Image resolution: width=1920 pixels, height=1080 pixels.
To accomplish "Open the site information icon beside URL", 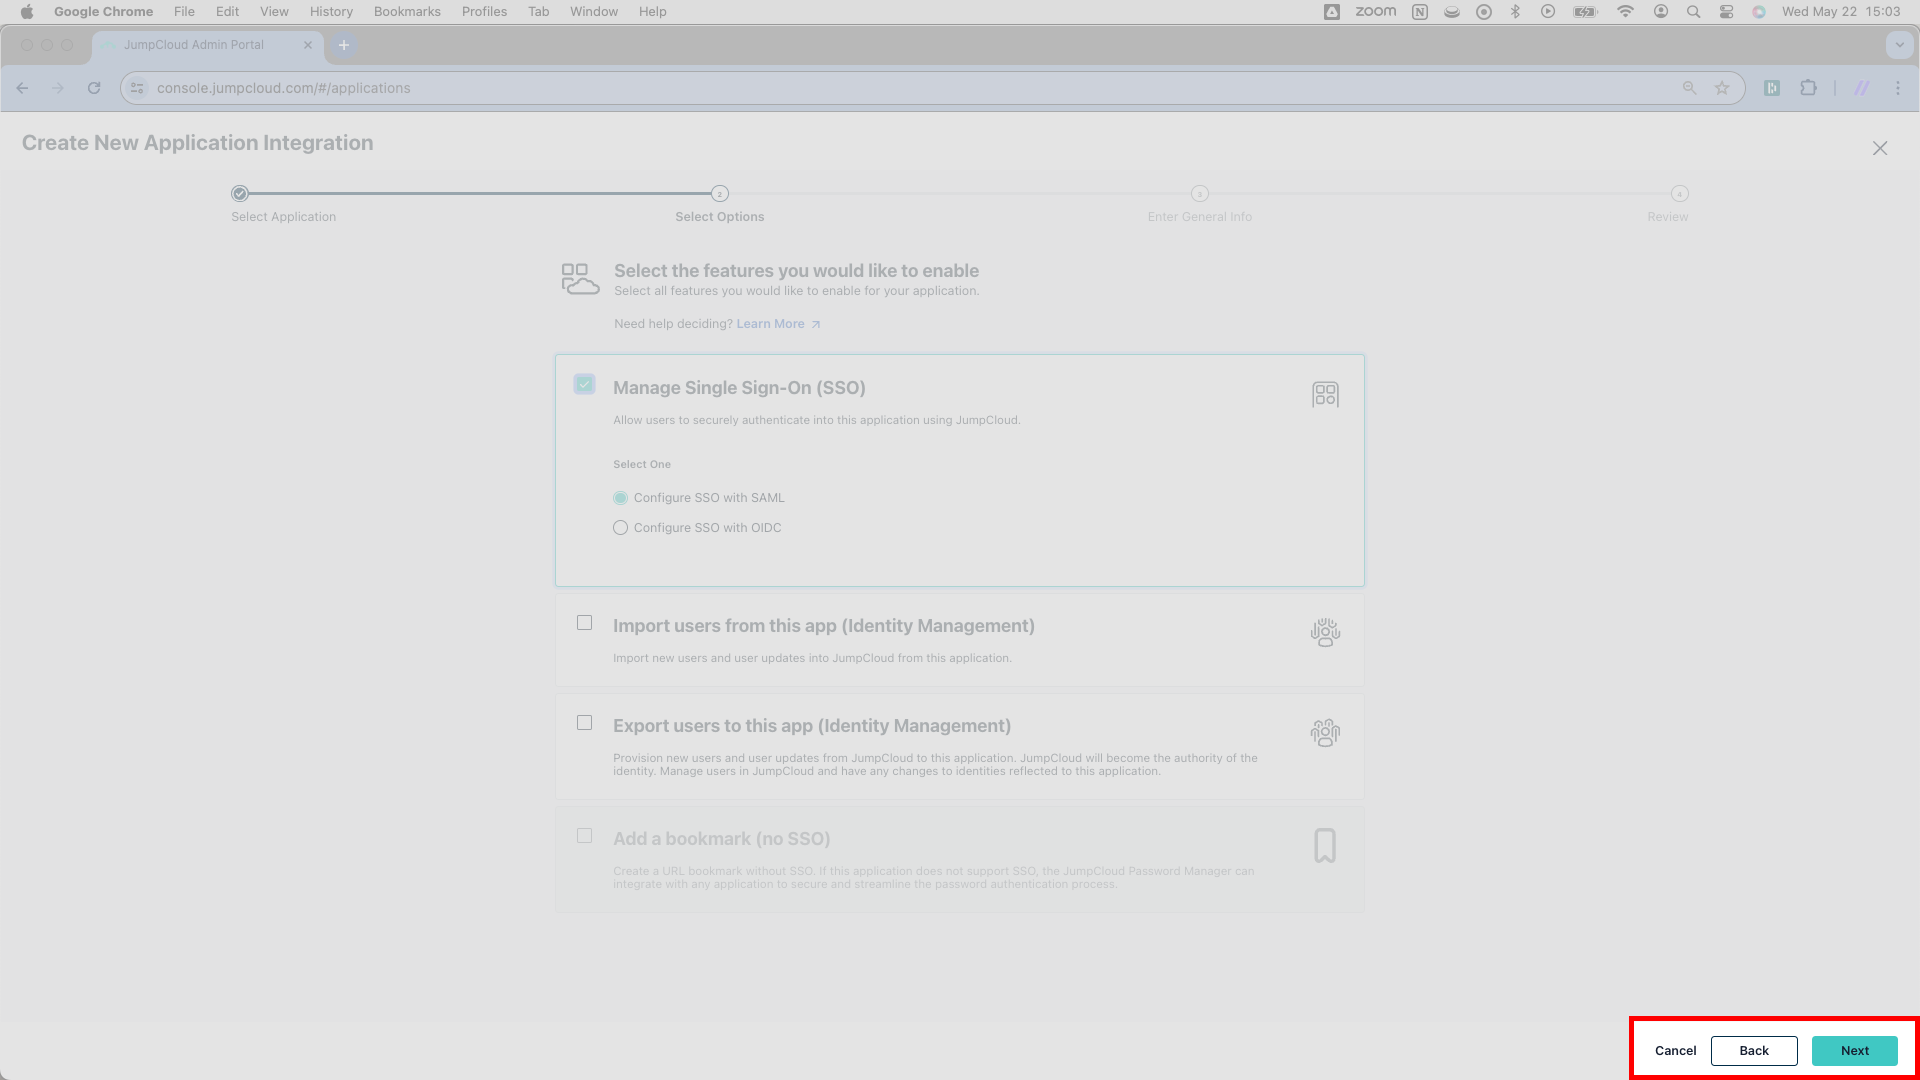I will tap(138, 88).
